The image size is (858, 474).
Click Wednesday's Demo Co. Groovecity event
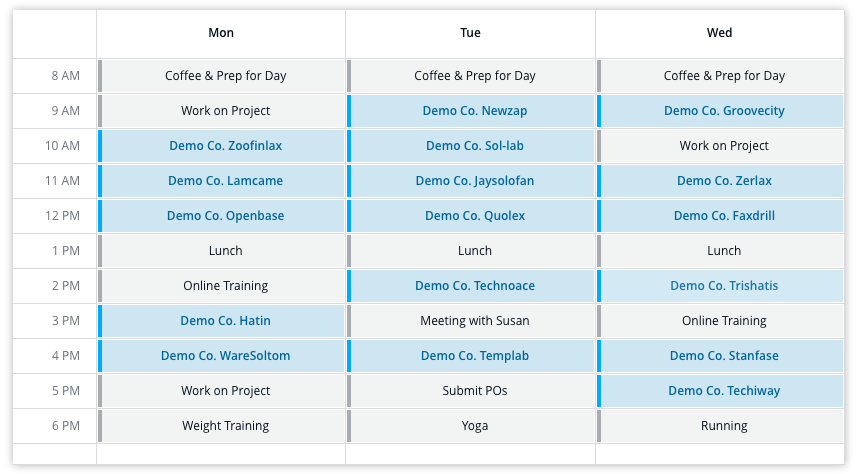[x=724, y=111]
